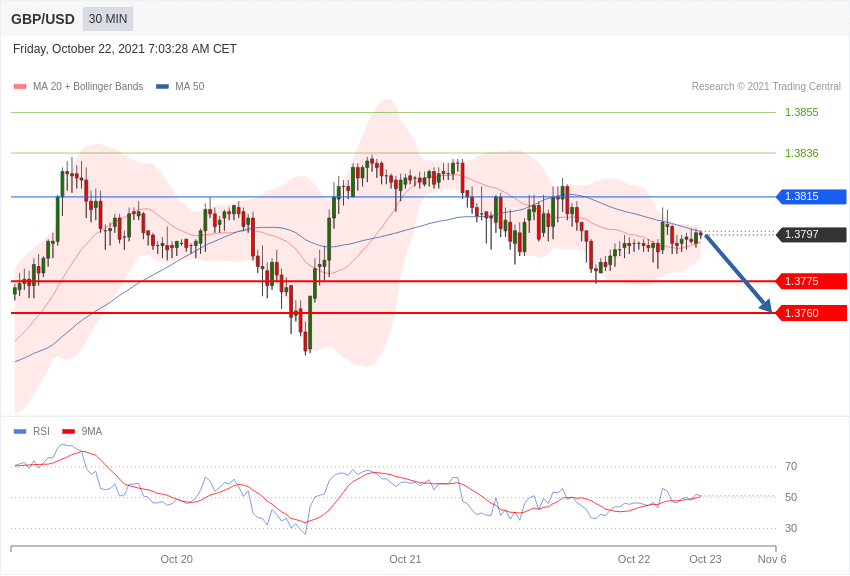This screenshot has height=576, width=850.
Task: Click the RSI 70 axis value
Action: click(791, 466)
